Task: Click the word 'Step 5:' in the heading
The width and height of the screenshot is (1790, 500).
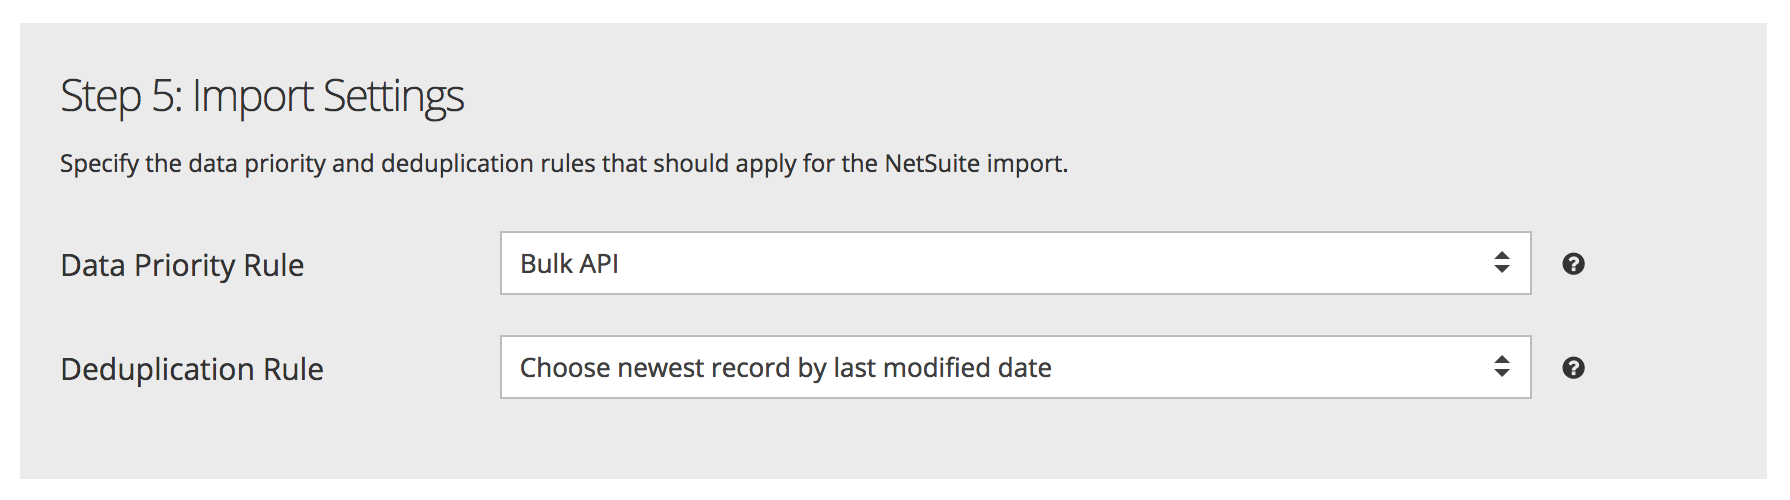Action: point(121,97)
